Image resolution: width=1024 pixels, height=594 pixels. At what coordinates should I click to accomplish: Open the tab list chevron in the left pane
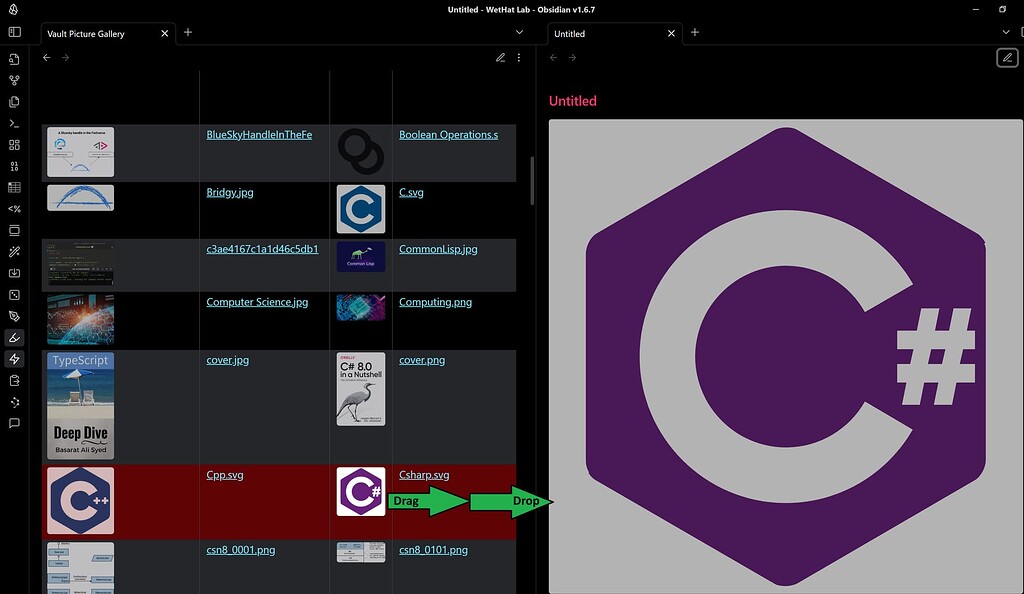(519, 32)
